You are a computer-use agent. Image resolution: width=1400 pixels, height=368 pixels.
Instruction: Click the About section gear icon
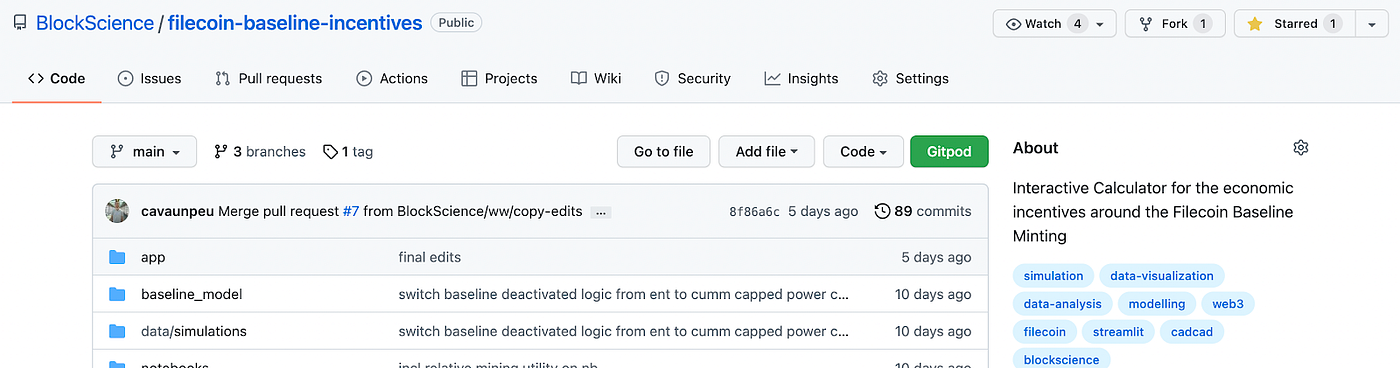click(x=1301, y=148)
